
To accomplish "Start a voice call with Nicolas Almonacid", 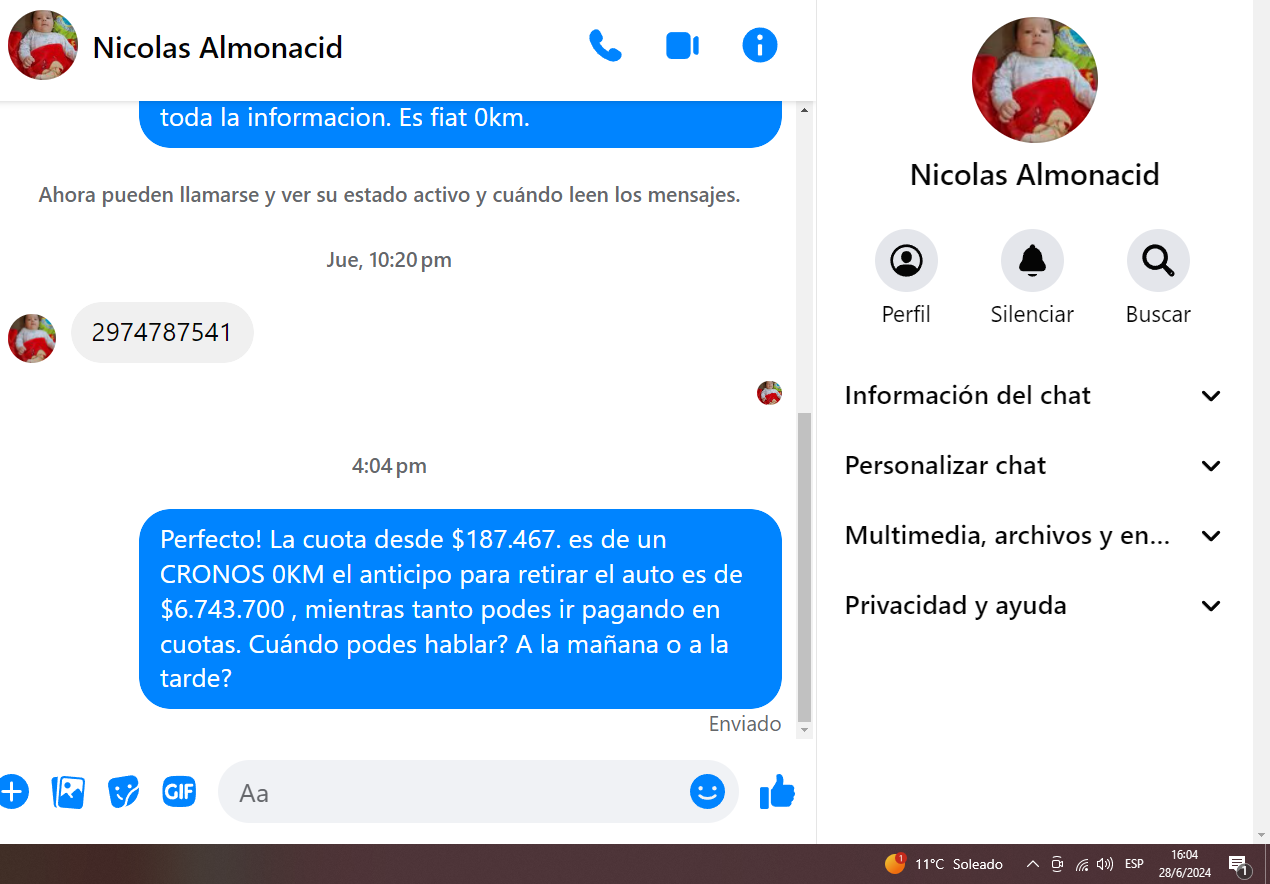I will [605, 46].
